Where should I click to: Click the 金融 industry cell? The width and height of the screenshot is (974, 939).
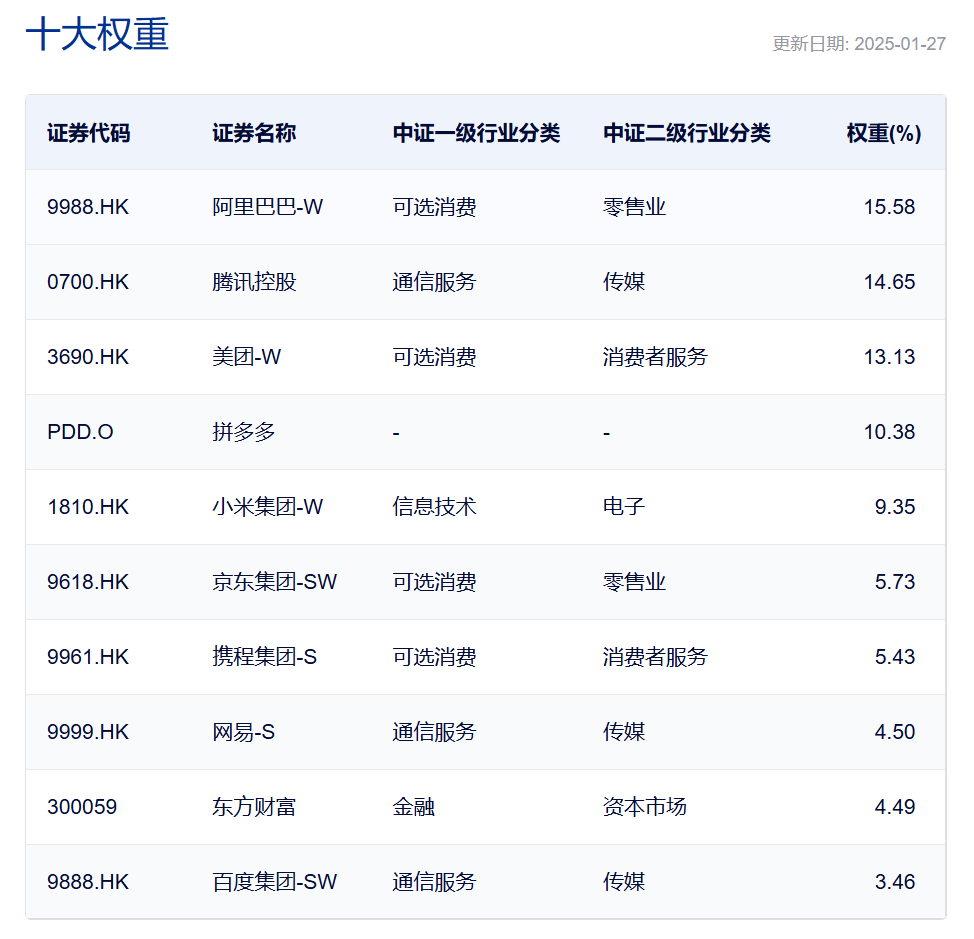(x=414, y=807)
